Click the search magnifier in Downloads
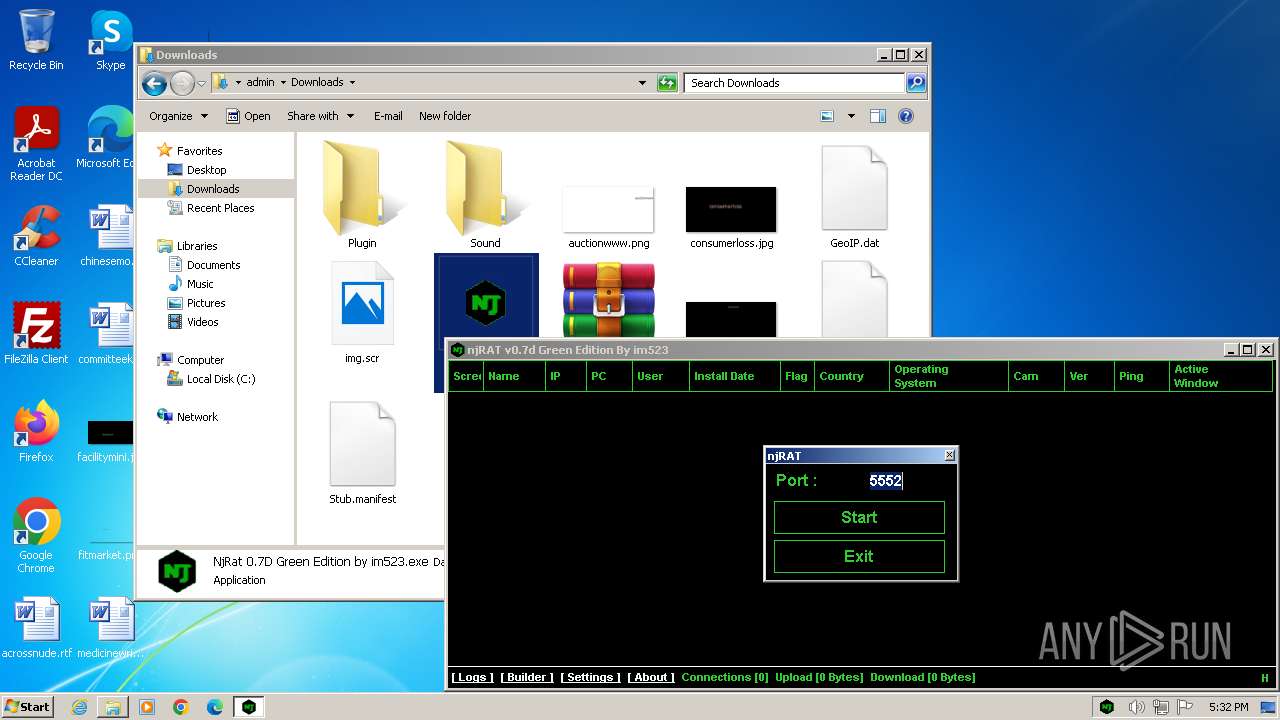The width and height of the screenshot is (1280, 720). pyautogui.click(x=915, y=83)
